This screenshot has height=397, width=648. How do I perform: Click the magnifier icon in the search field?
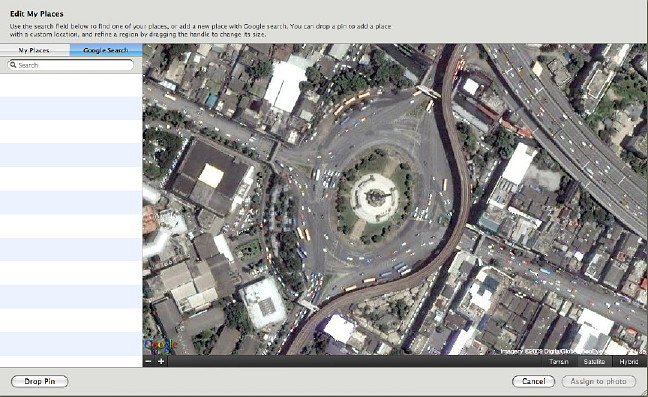[13, 65]
